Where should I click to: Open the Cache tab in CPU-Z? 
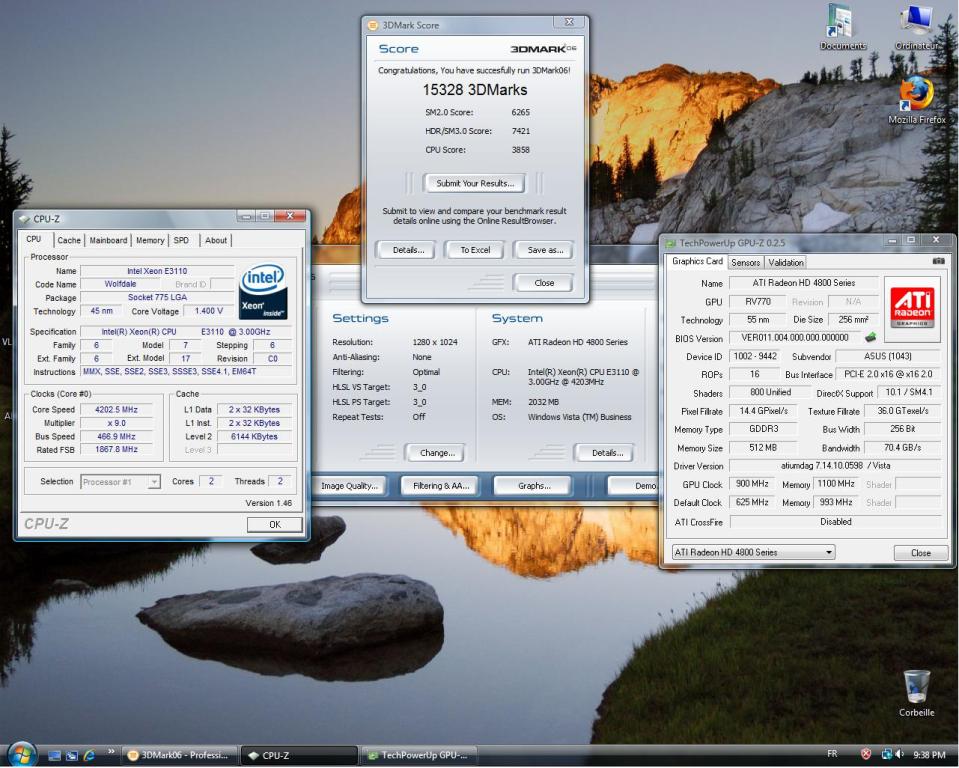(x=68, y=240)
